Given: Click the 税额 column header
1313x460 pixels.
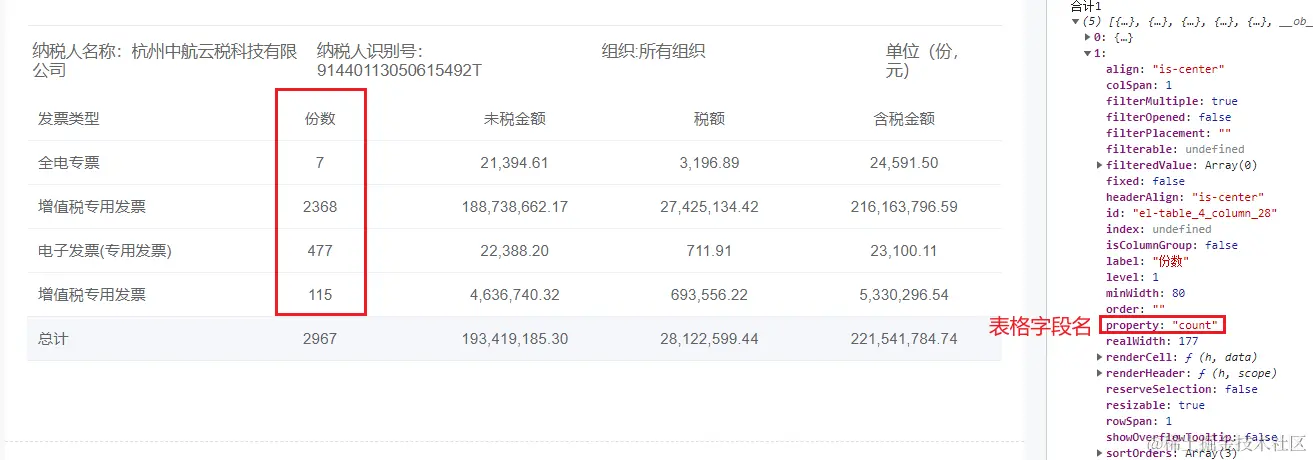Looking at the screenshot, I should coord(709,118).
